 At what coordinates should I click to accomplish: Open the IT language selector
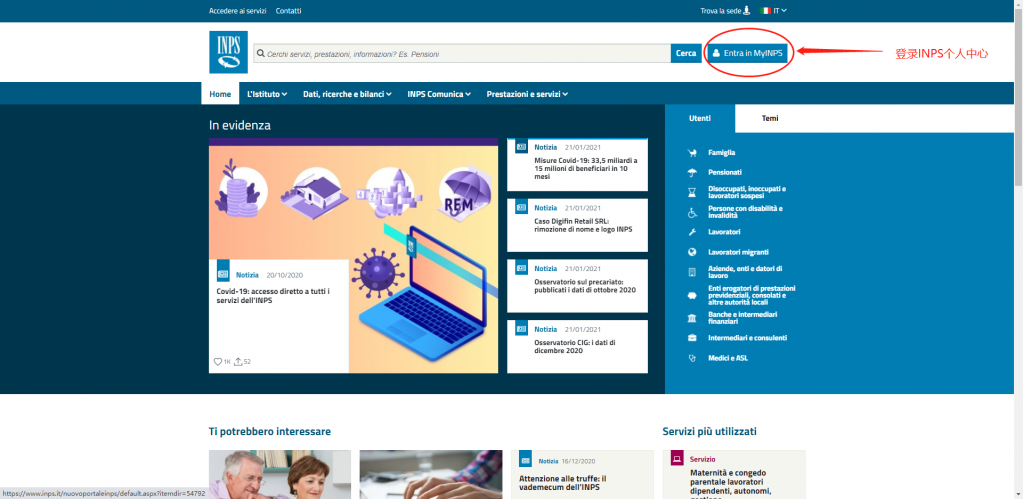(x=774, y=11)
